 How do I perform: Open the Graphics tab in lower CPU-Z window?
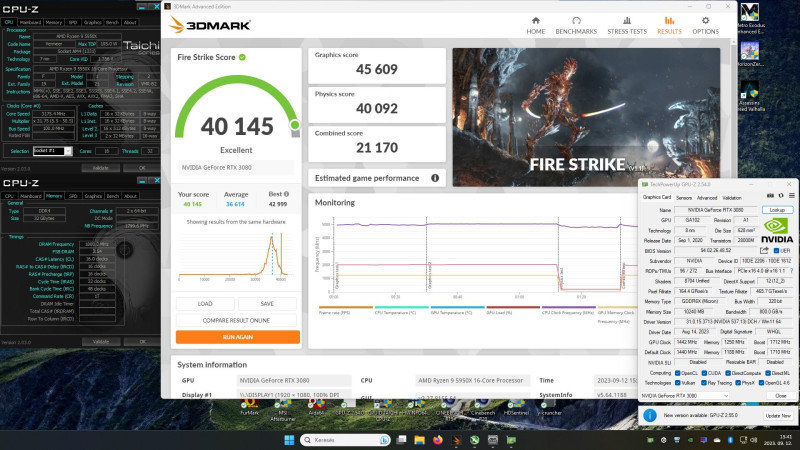pyautogui.click(x=93, y=196)
